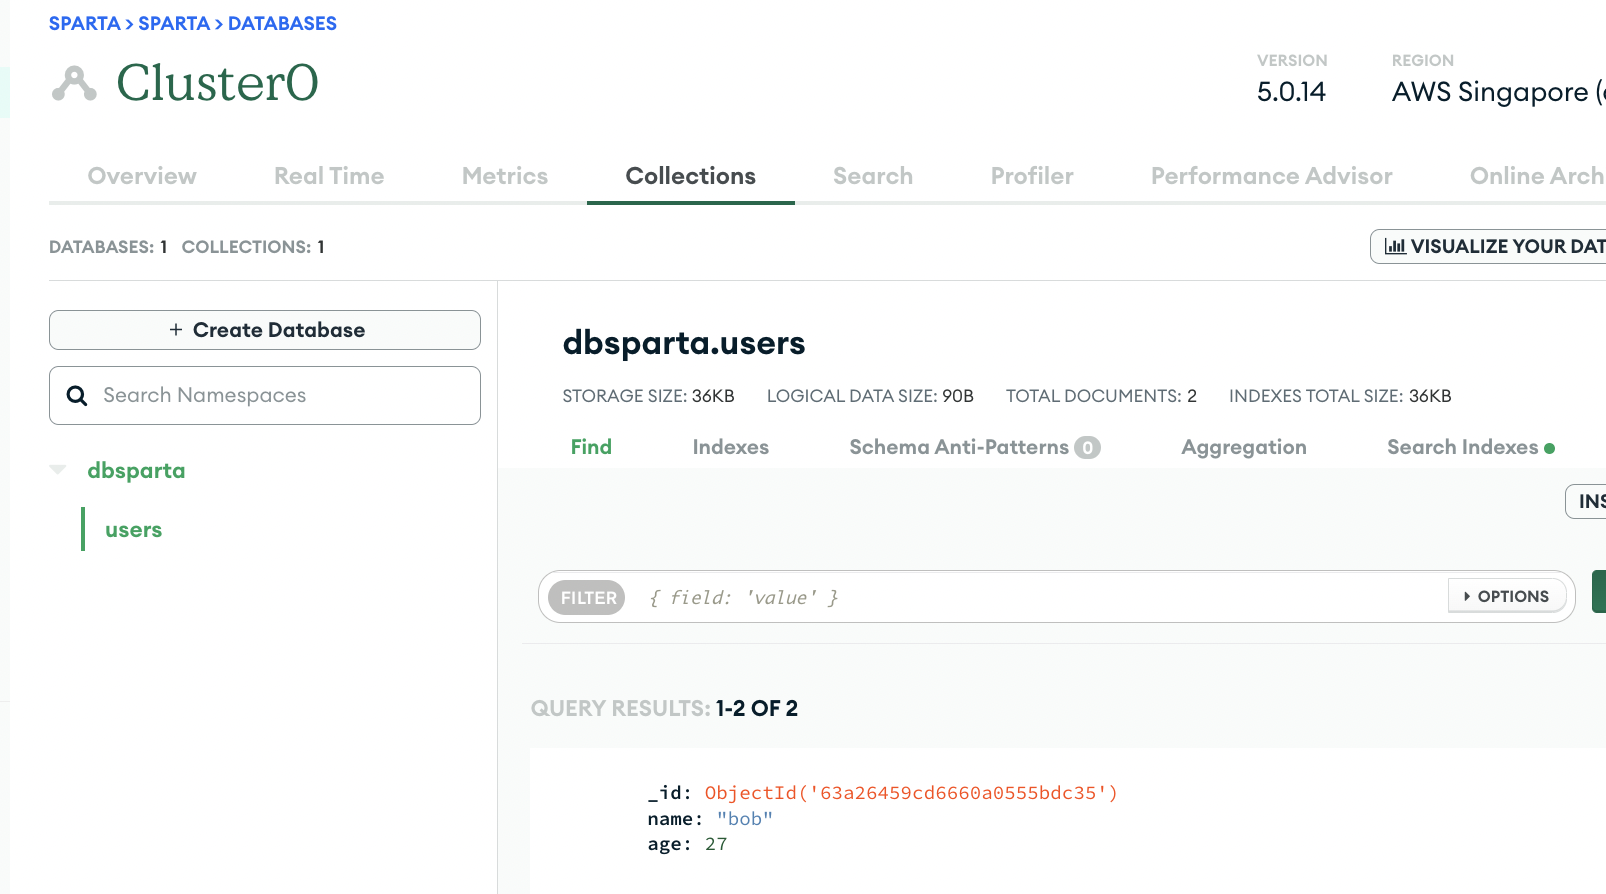Click the ObjectId value of bob document
Screen dimensions: 1606x894
pos(911,793)
